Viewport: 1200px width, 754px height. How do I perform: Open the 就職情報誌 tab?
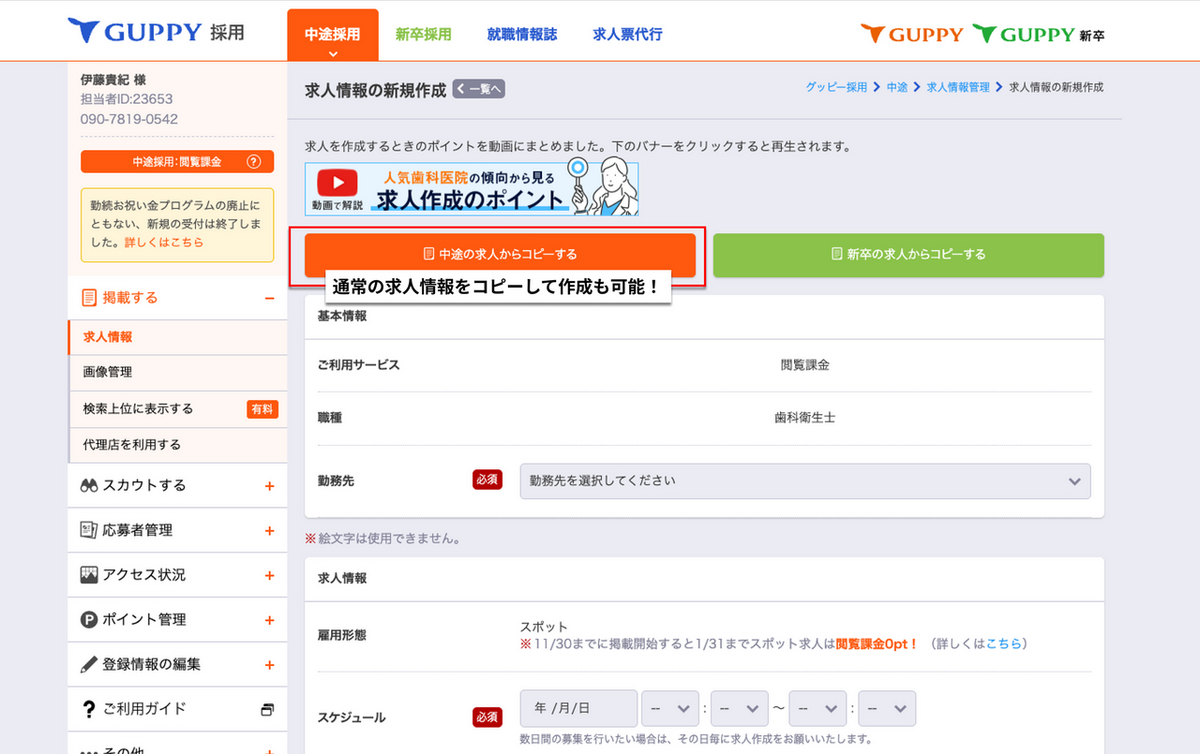coord(522,34)
